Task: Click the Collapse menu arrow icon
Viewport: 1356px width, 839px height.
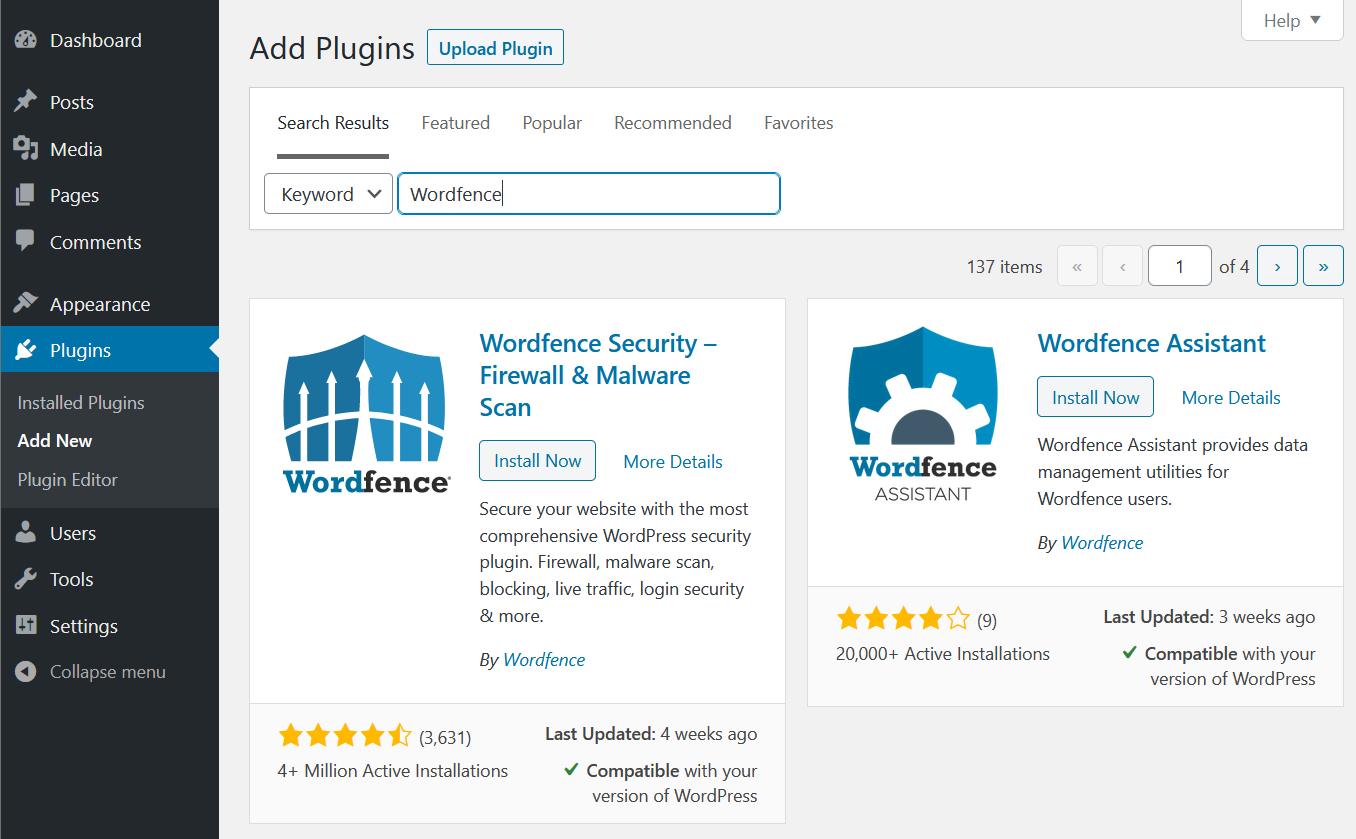Action: tap(26, 672)
